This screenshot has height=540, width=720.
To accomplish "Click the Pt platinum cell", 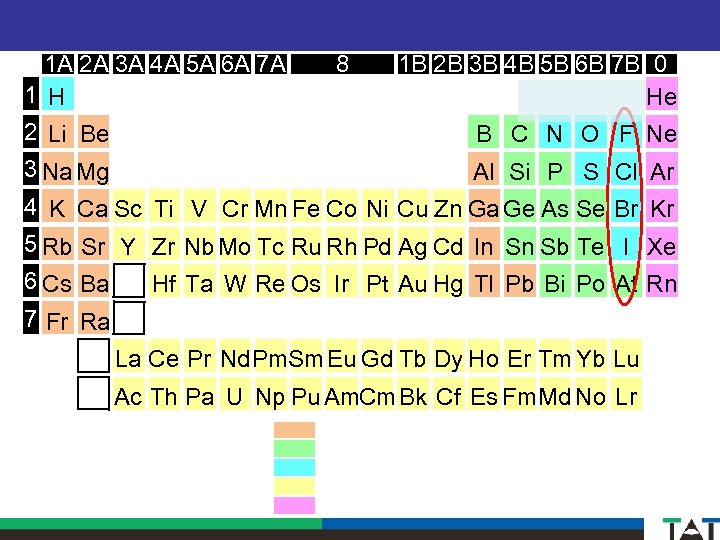I will click(377, 281).
